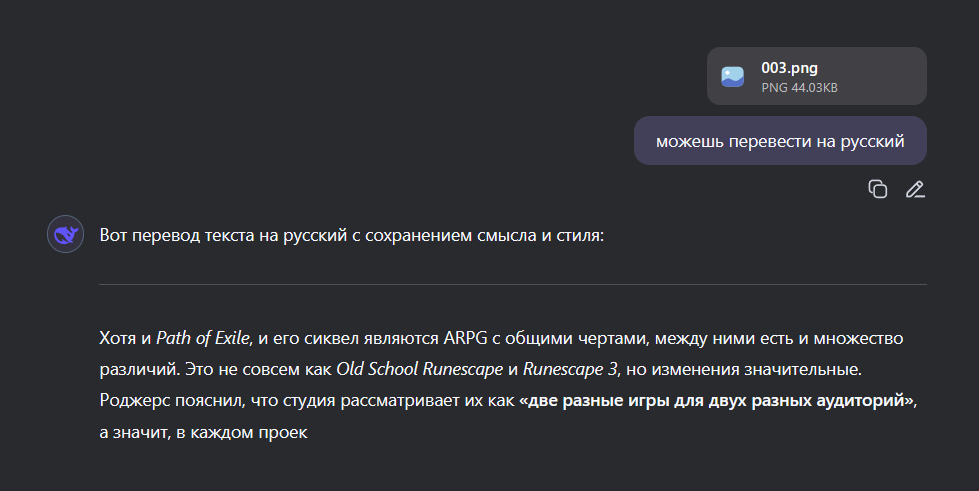Click the last line "а значит, в каждом проек"
This screenshot has width=979, height=491.
coord(204,432)
